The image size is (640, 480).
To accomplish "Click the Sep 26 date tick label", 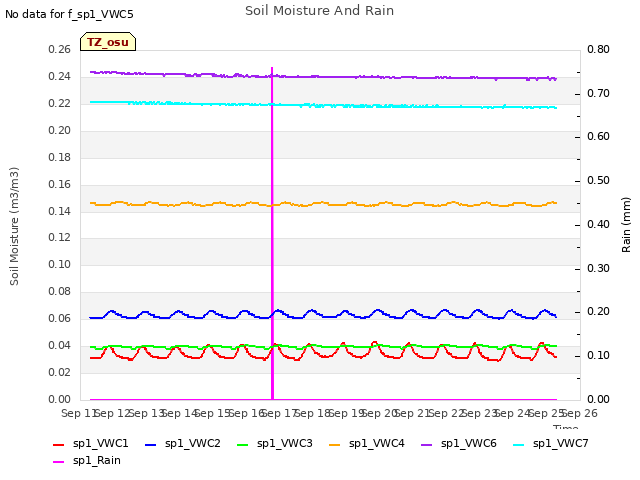I will pos(582,413).
